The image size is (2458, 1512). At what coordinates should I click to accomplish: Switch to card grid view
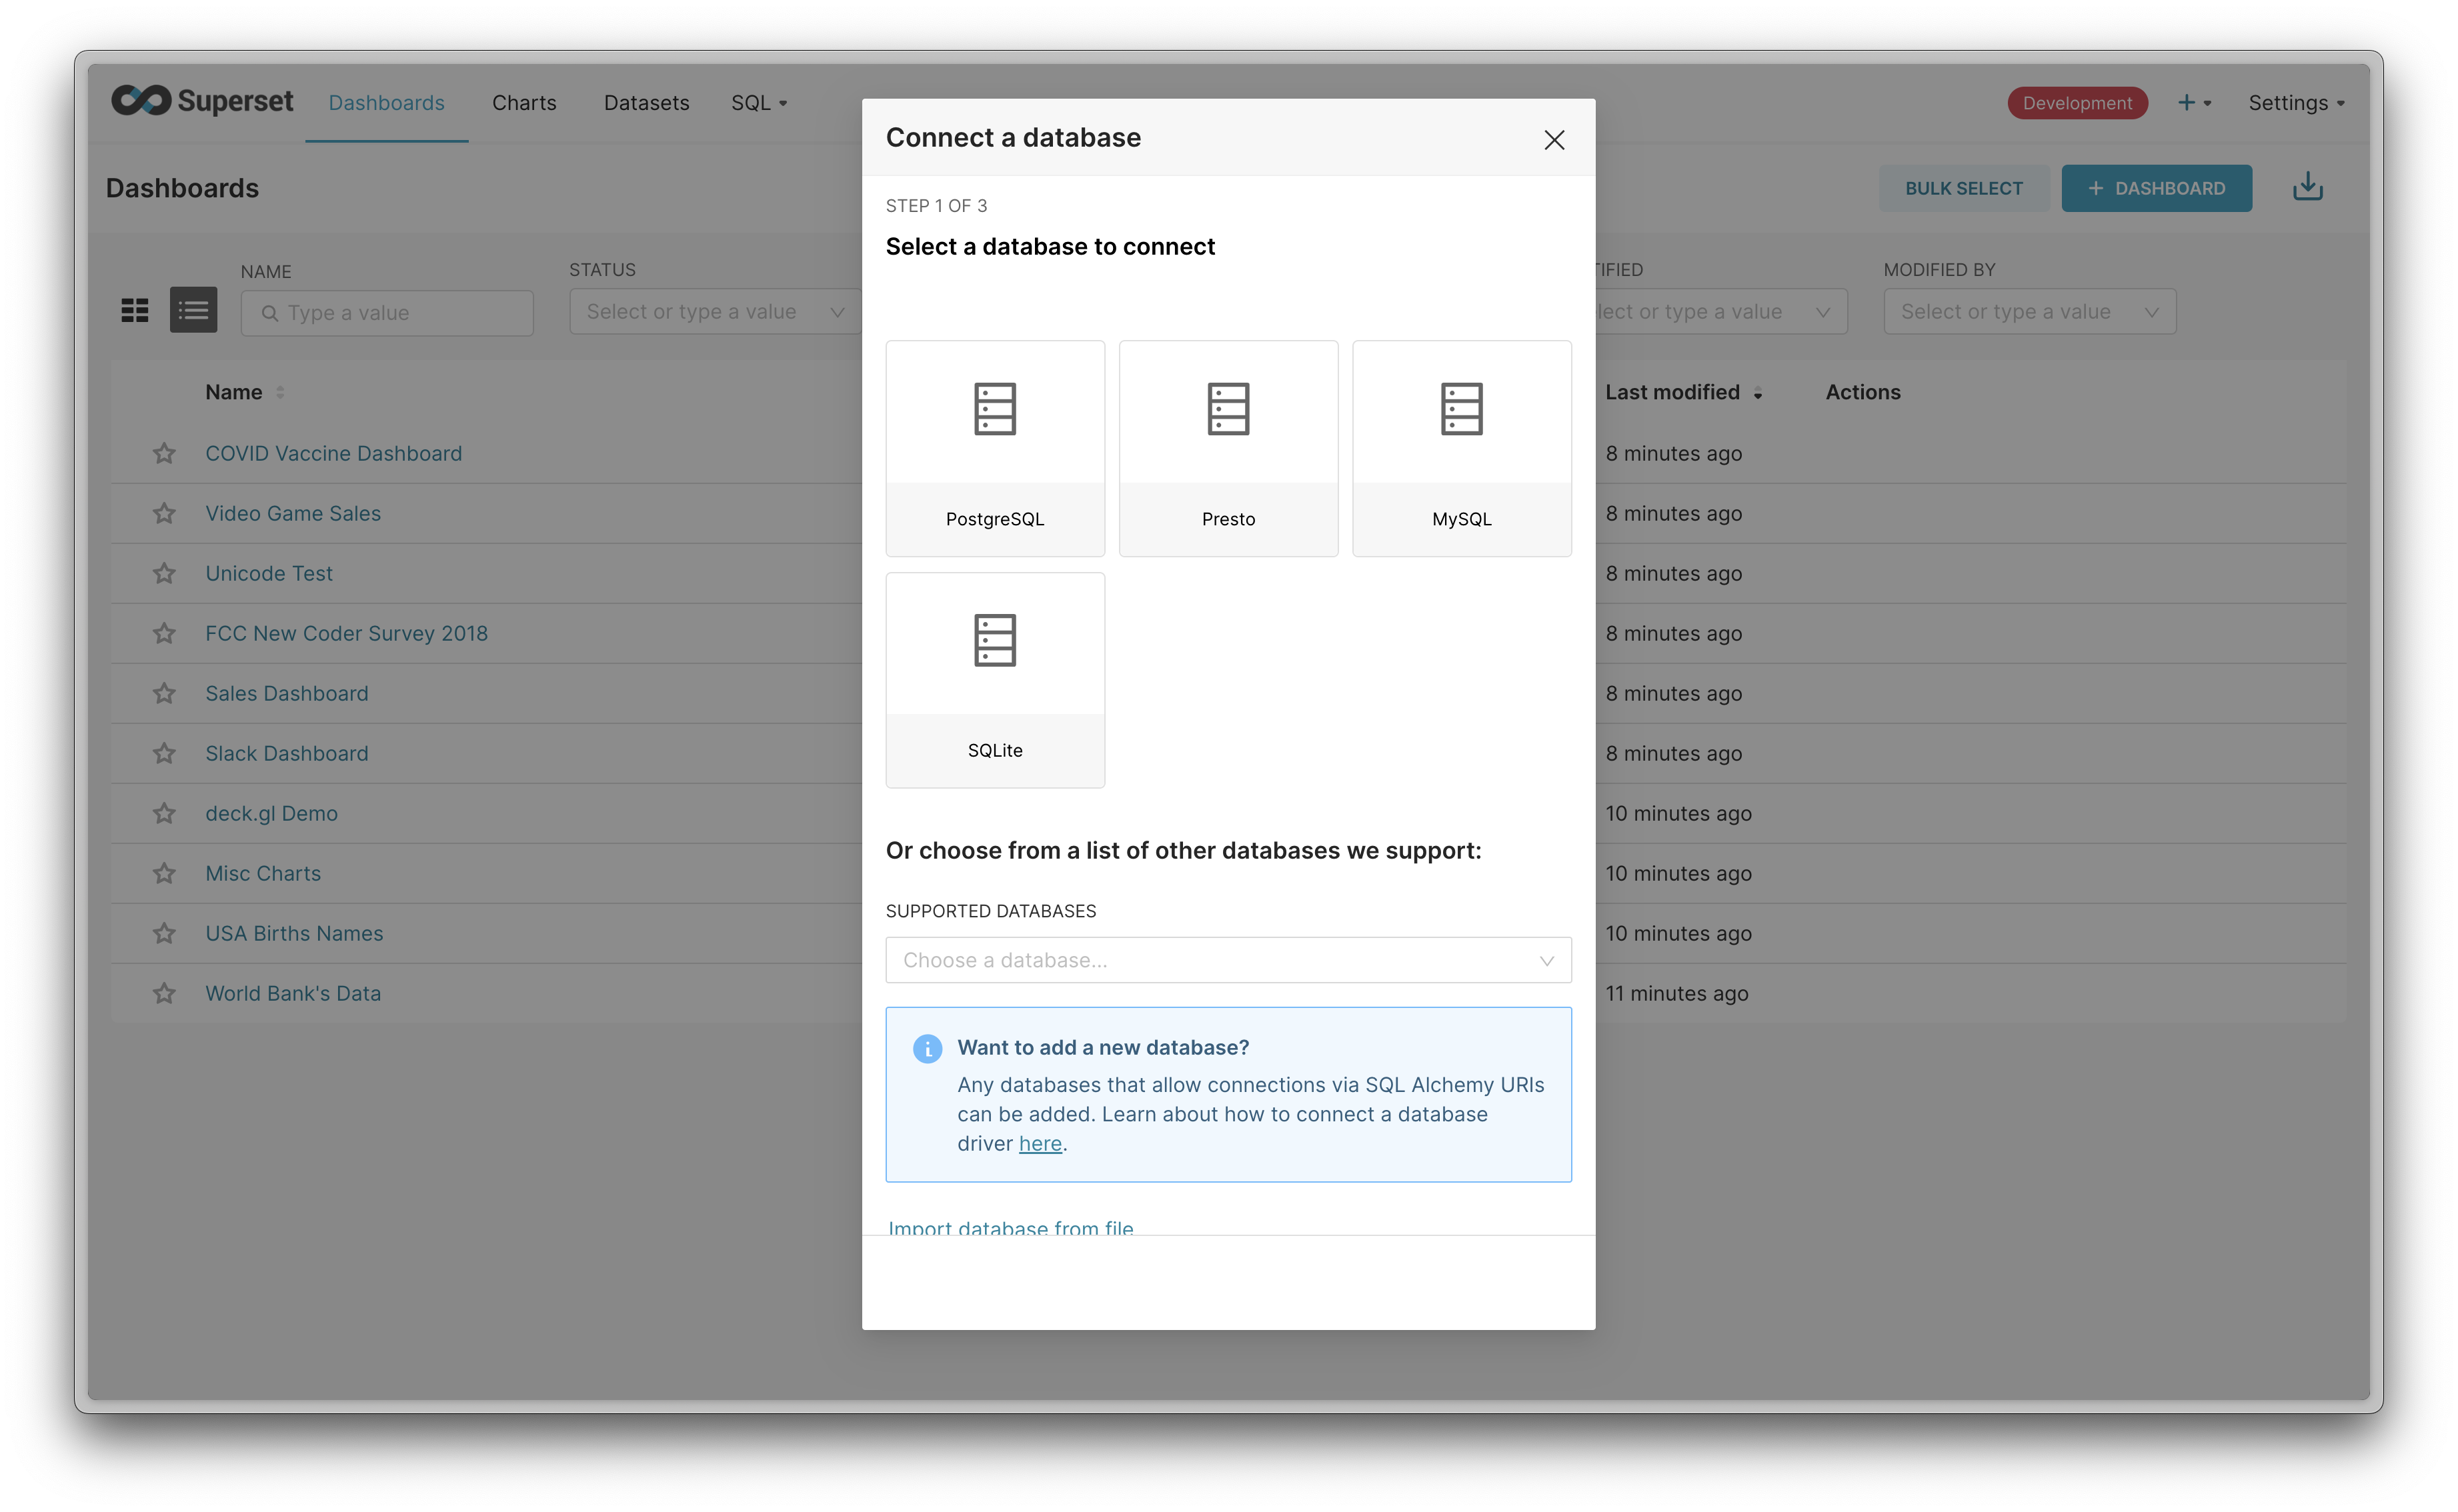(135, 311)
